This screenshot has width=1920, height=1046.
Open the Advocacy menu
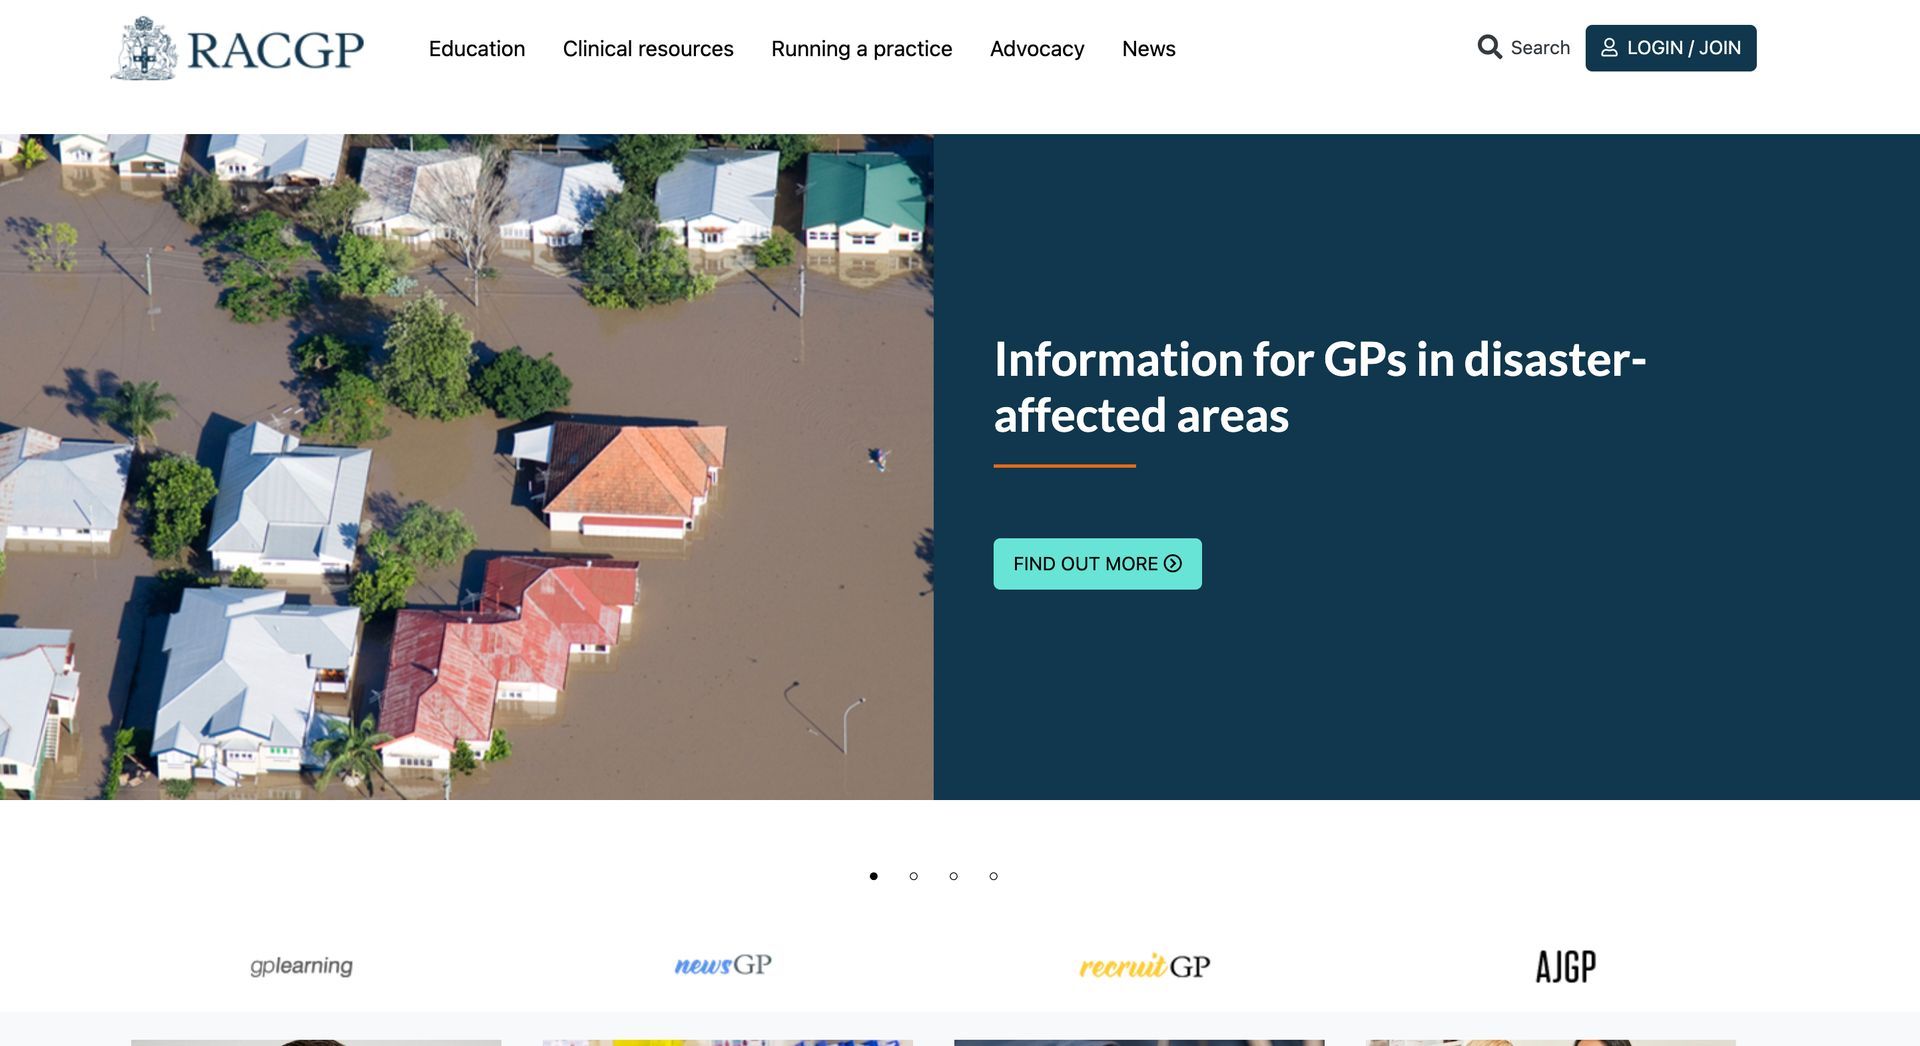click(1037, 48)
